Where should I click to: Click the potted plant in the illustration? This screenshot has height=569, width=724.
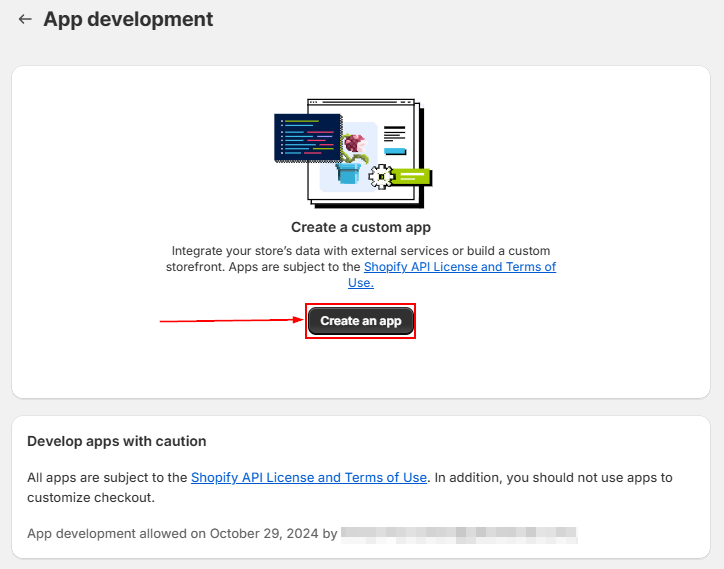(350, 157)
